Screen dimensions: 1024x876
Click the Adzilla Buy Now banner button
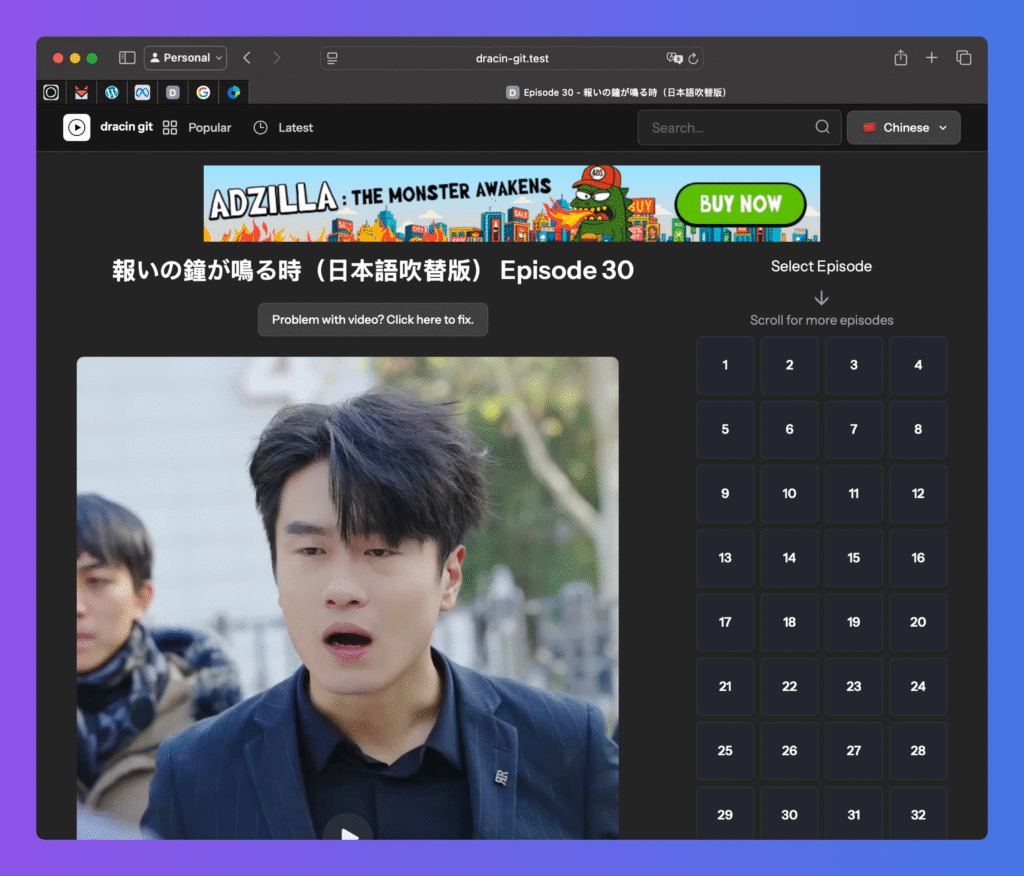(740, 204)
